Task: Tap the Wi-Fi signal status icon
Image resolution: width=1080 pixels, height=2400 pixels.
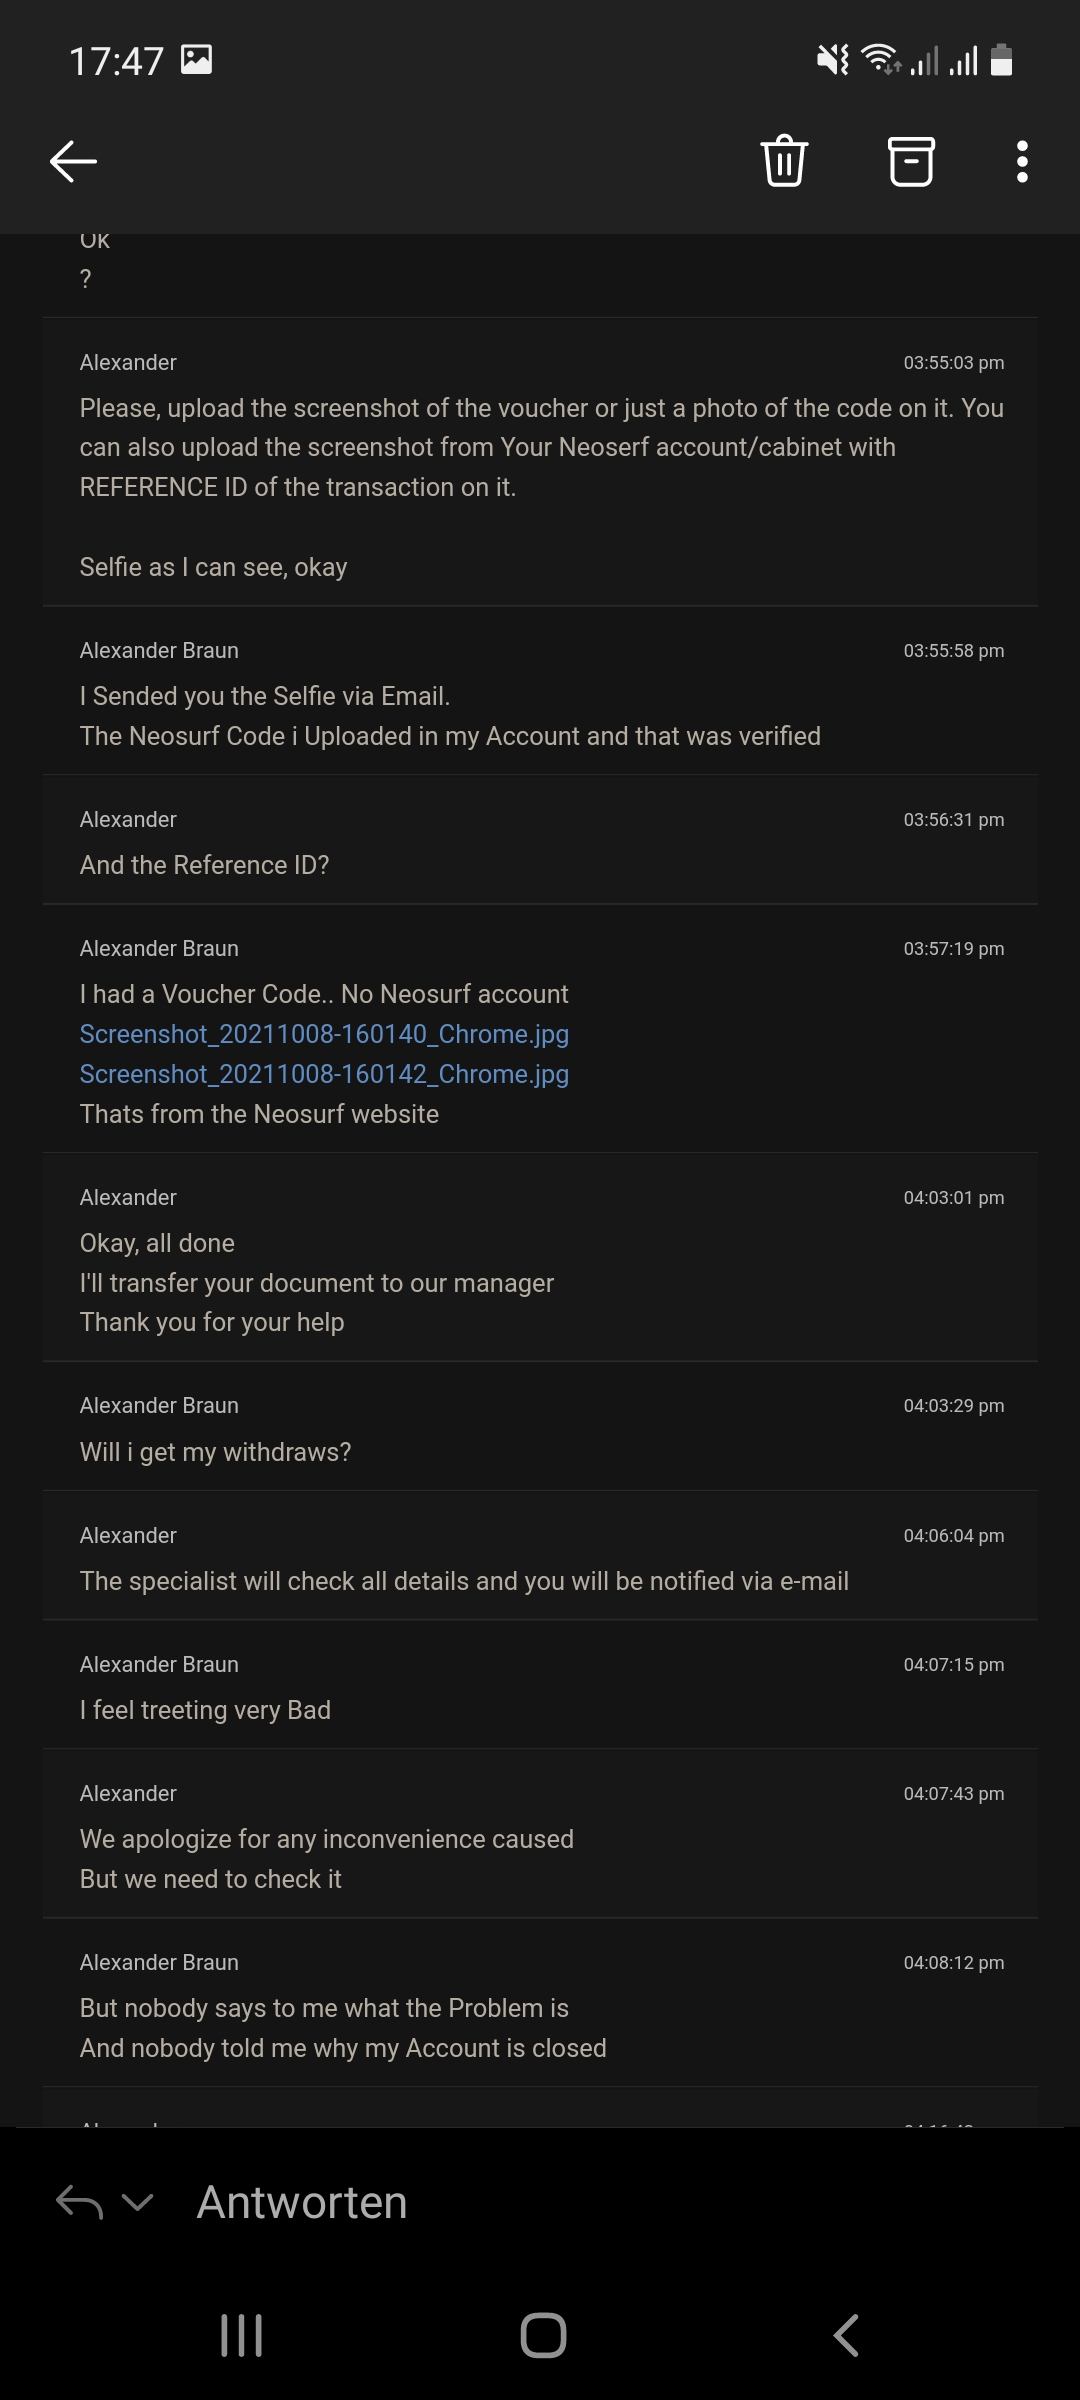Action: [x=881, y=60]
